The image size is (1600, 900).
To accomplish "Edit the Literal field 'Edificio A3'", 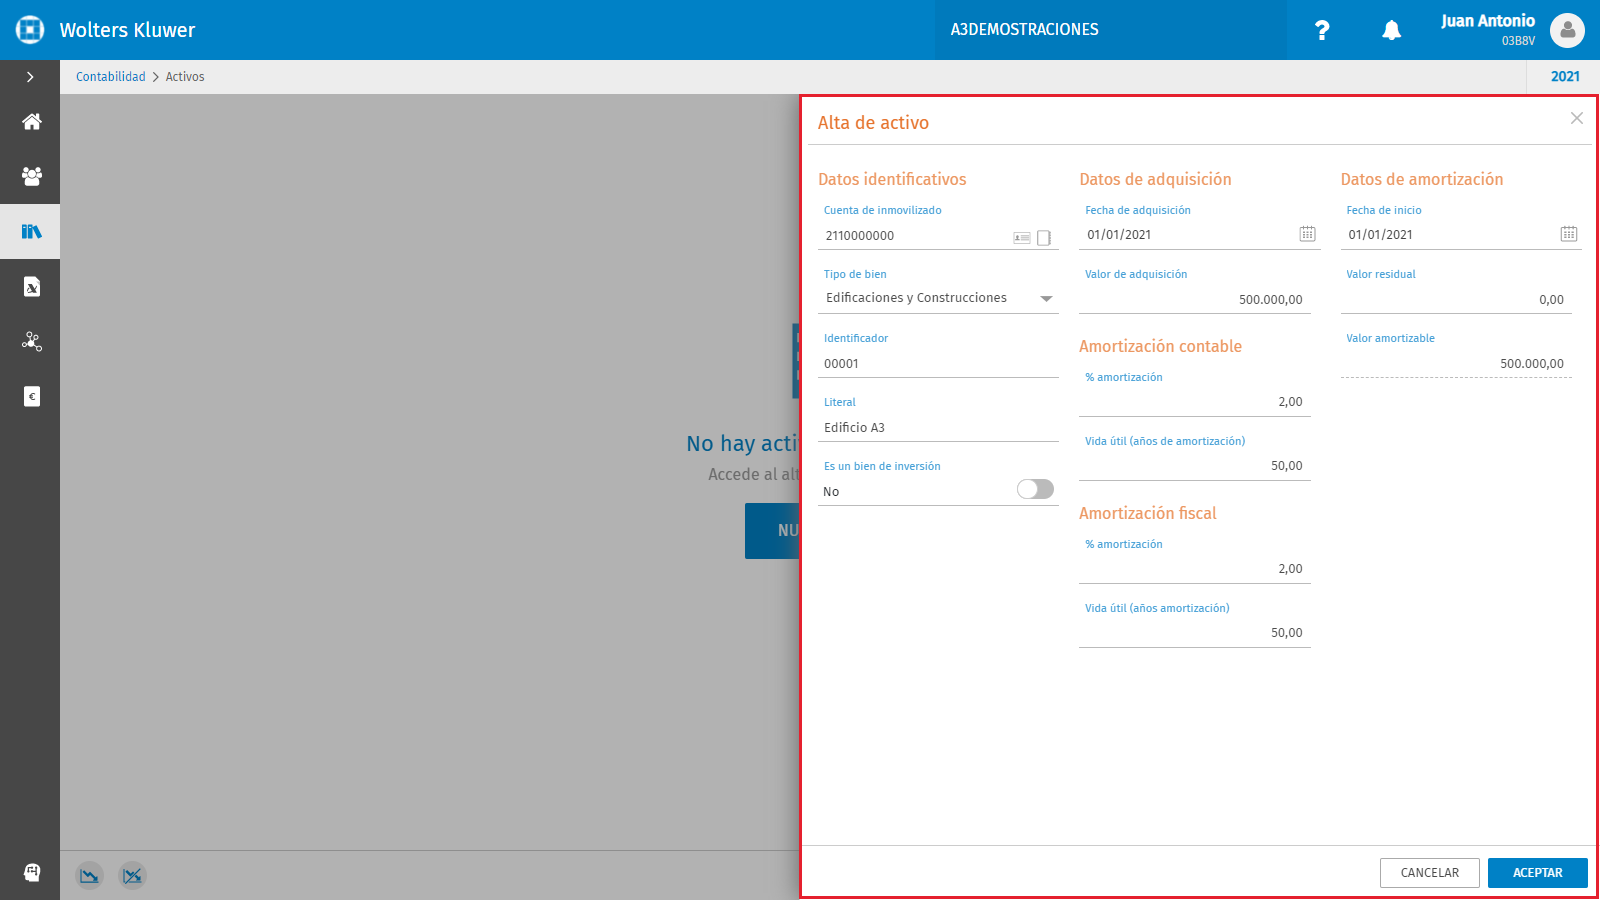I will 938,428.
